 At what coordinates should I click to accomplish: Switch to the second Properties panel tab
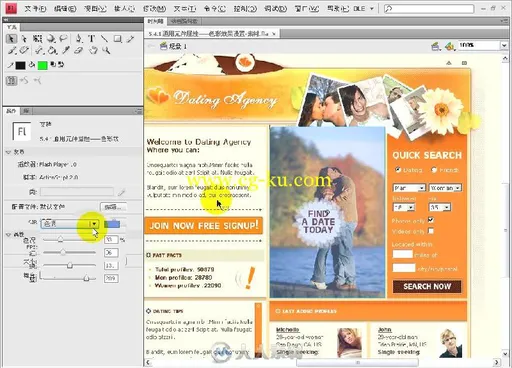pyautogui.click(x=26, y=111)
